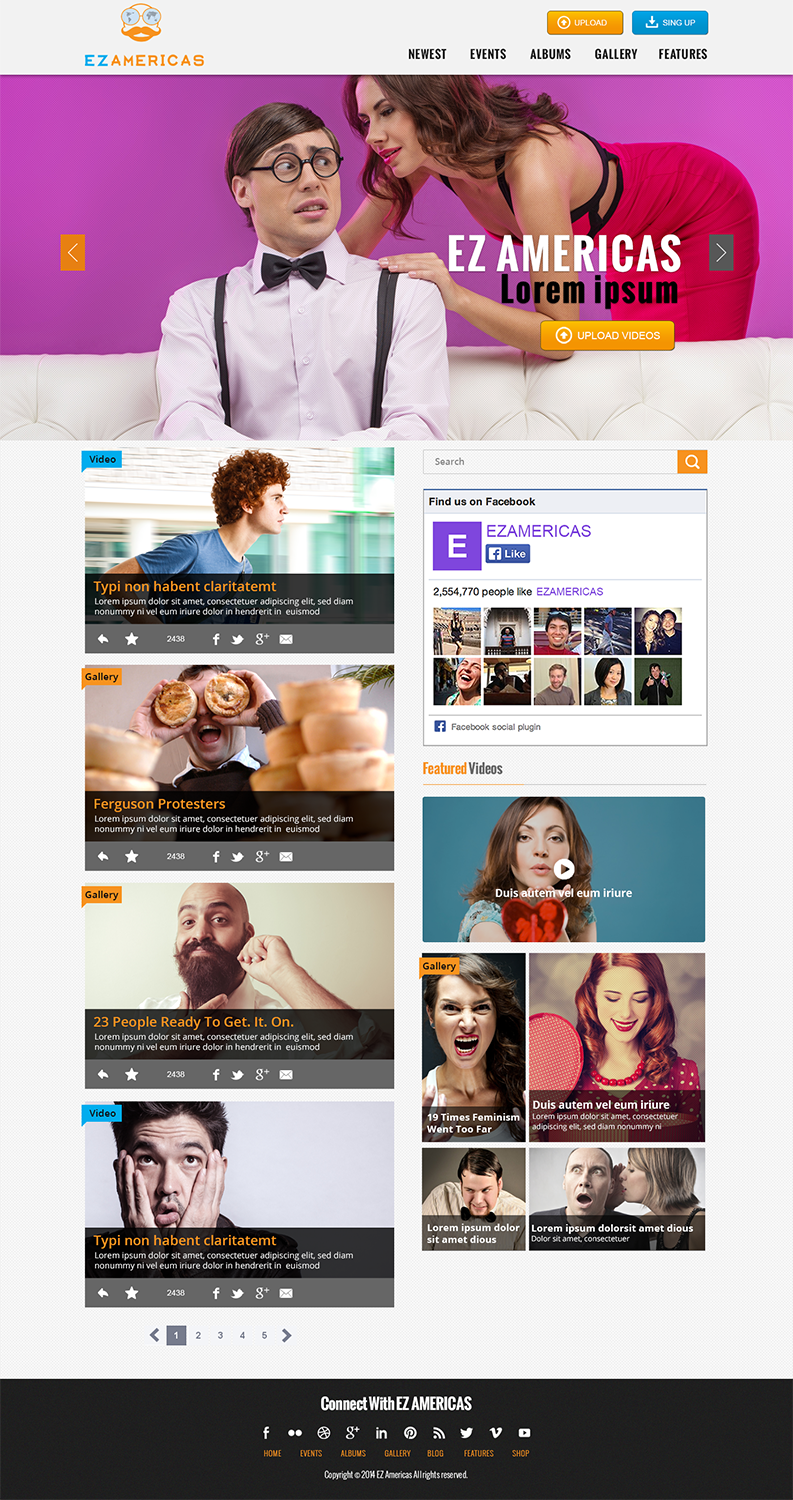Share Ferguson Protesters on Facebook
The height and width of the screenshot is (1500, 793).
click(x=216, y=856)
